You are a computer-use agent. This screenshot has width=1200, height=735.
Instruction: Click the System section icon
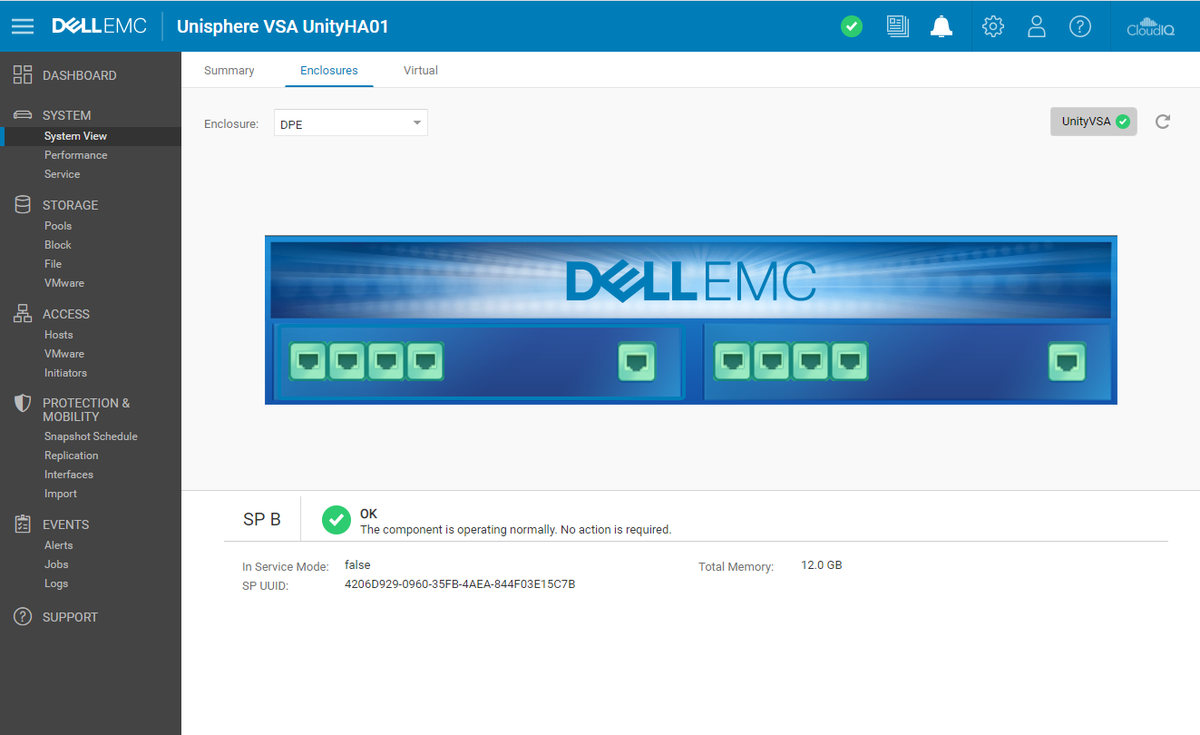(x=22, y=115)
